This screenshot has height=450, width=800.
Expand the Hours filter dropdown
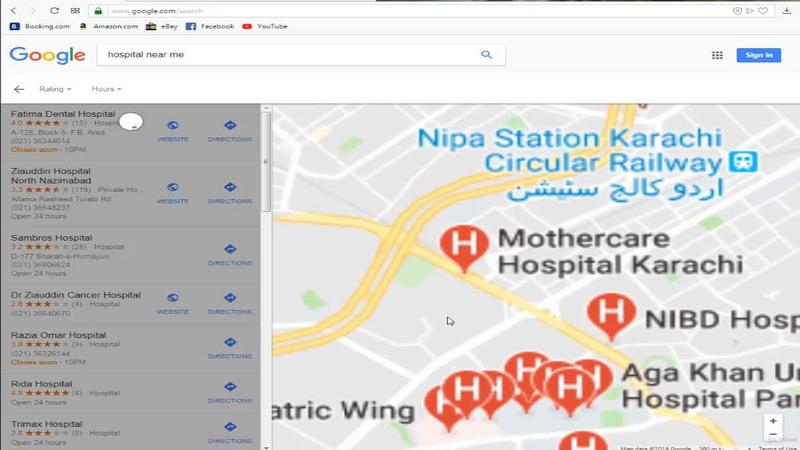[107, 89]
